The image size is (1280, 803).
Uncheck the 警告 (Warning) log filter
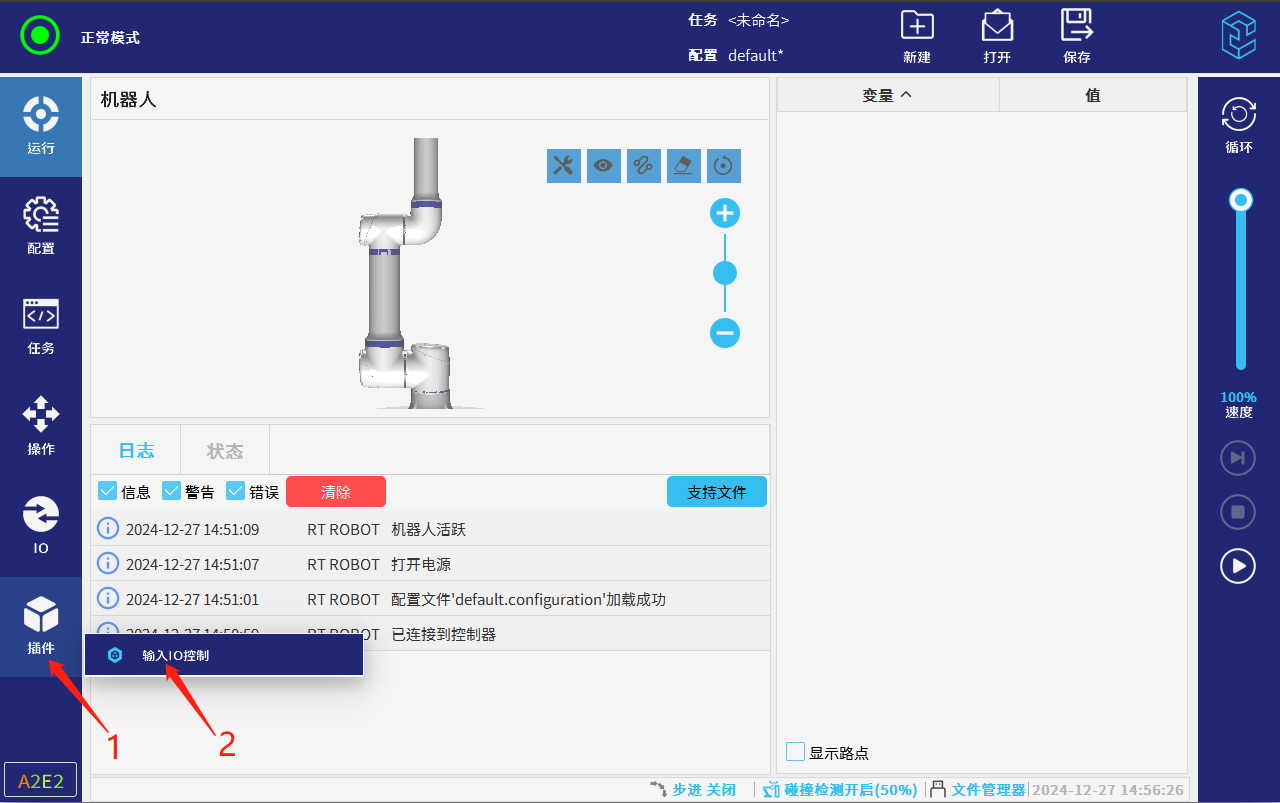point(172,491)
